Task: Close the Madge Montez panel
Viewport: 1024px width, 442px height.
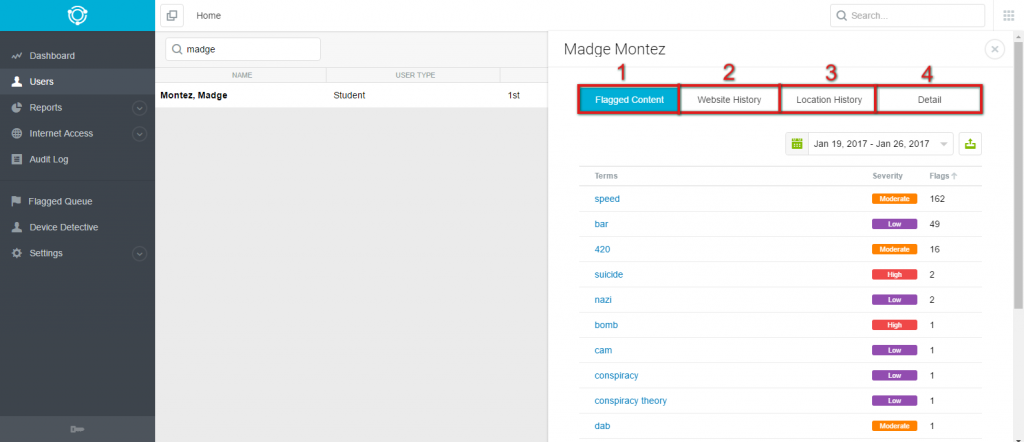Action: point(995,49)
